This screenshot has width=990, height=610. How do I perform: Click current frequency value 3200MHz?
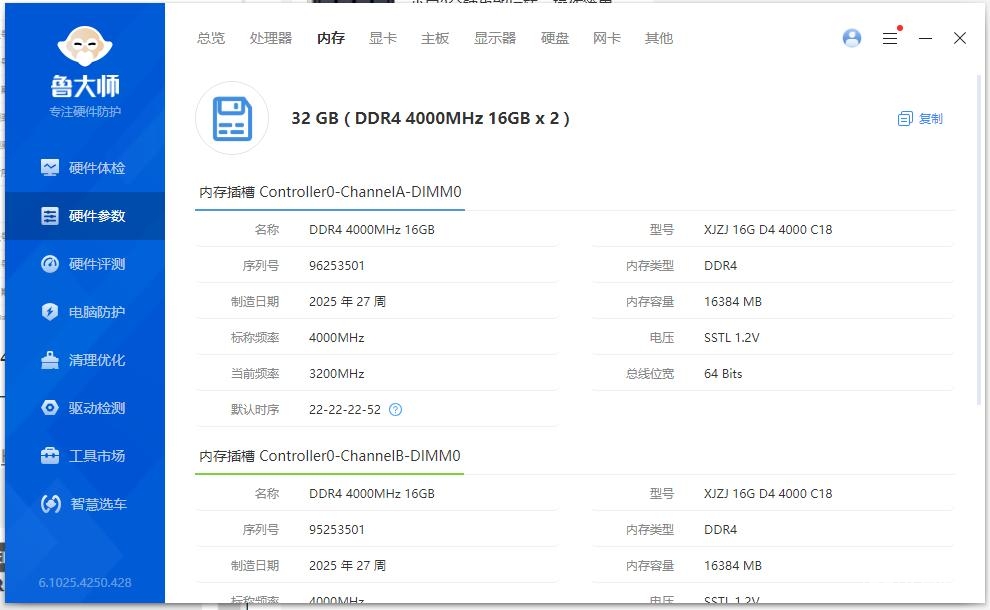pos(337,374)
